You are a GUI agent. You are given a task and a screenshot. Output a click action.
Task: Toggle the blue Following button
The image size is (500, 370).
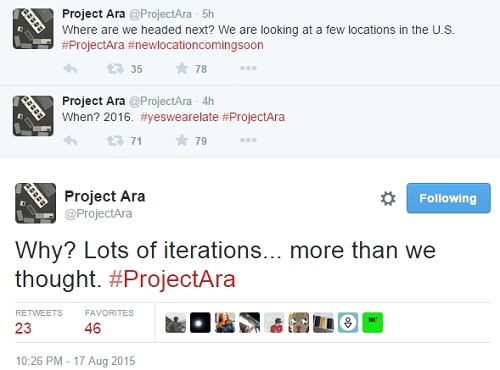click(448, 198)
